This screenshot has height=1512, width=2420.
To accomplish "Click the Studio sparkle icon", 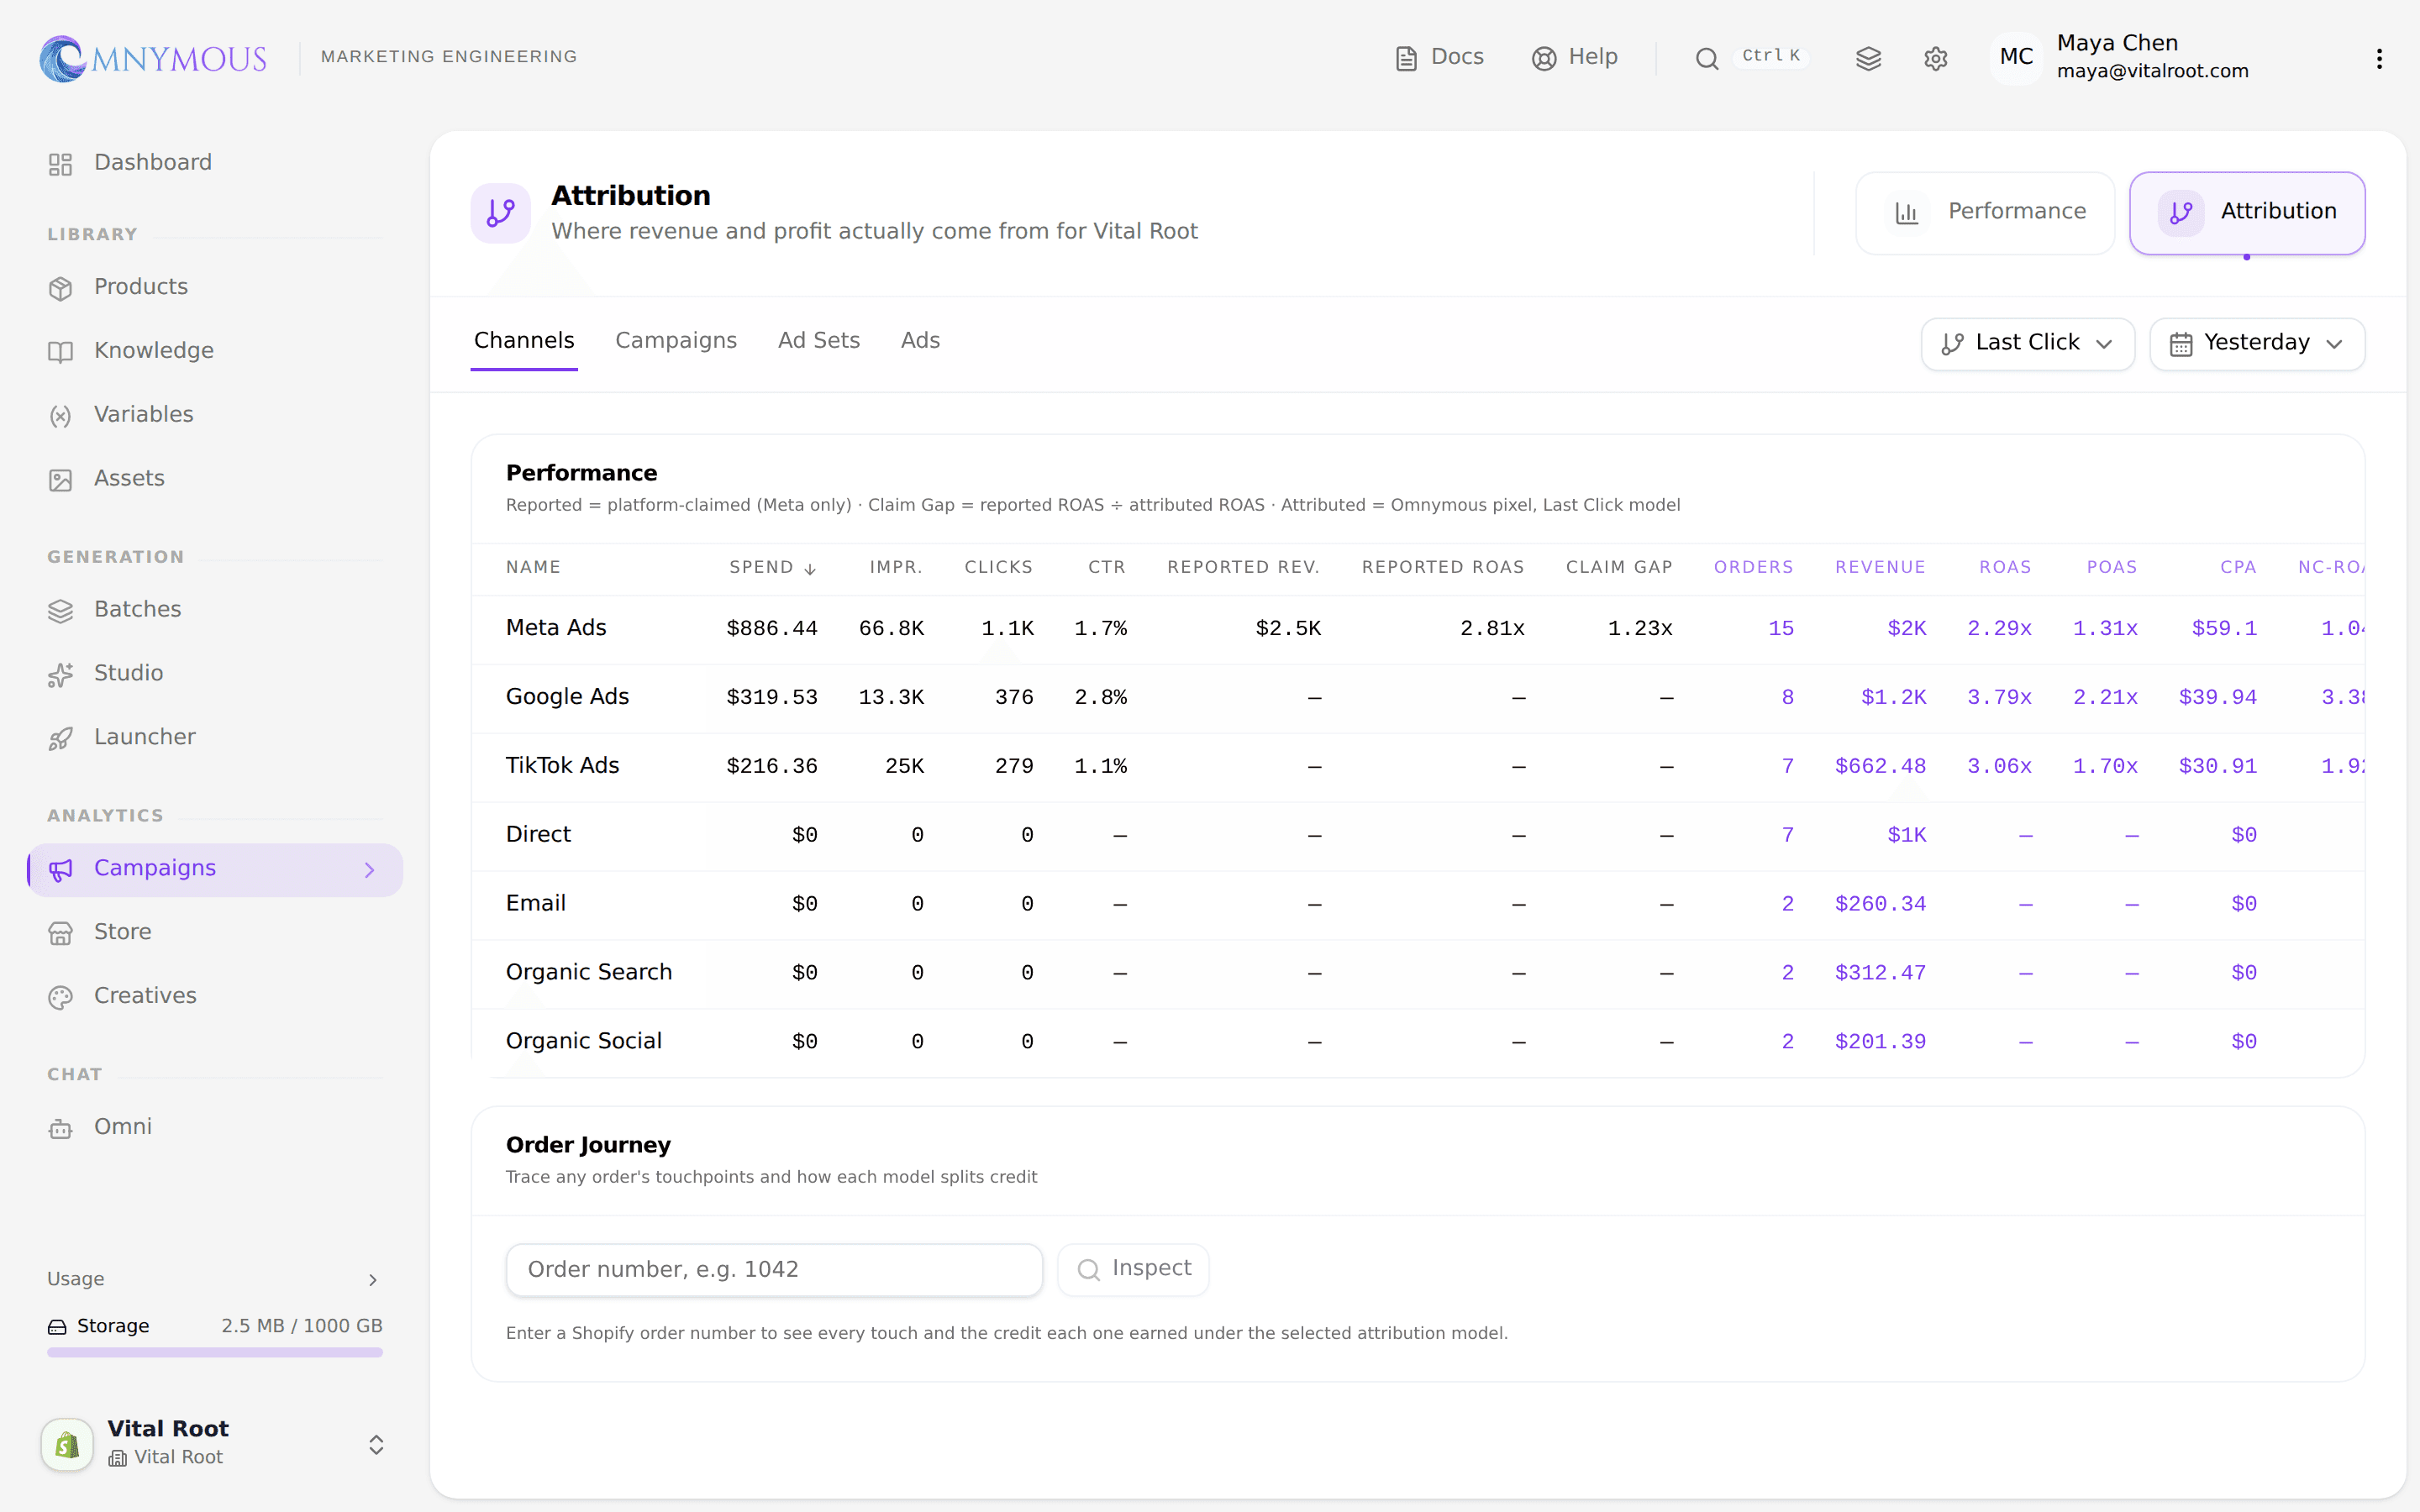I will tap(61, 675).
